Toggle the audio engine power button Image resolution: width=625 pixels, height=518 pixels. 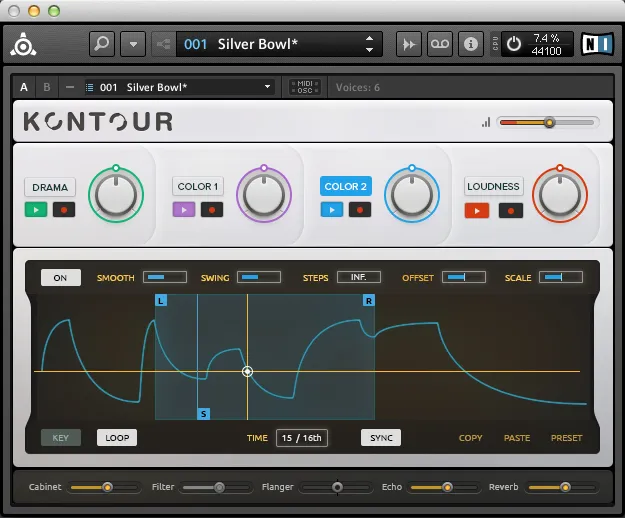pos(514,44)
